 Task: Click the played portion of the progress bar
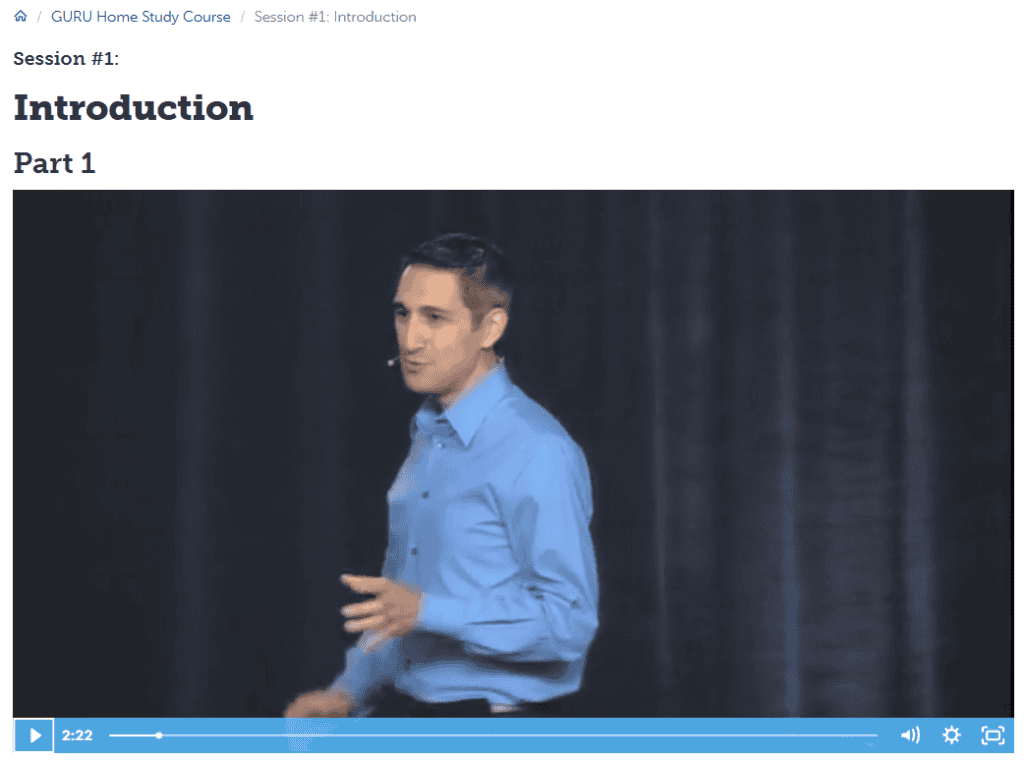(134, 735)
